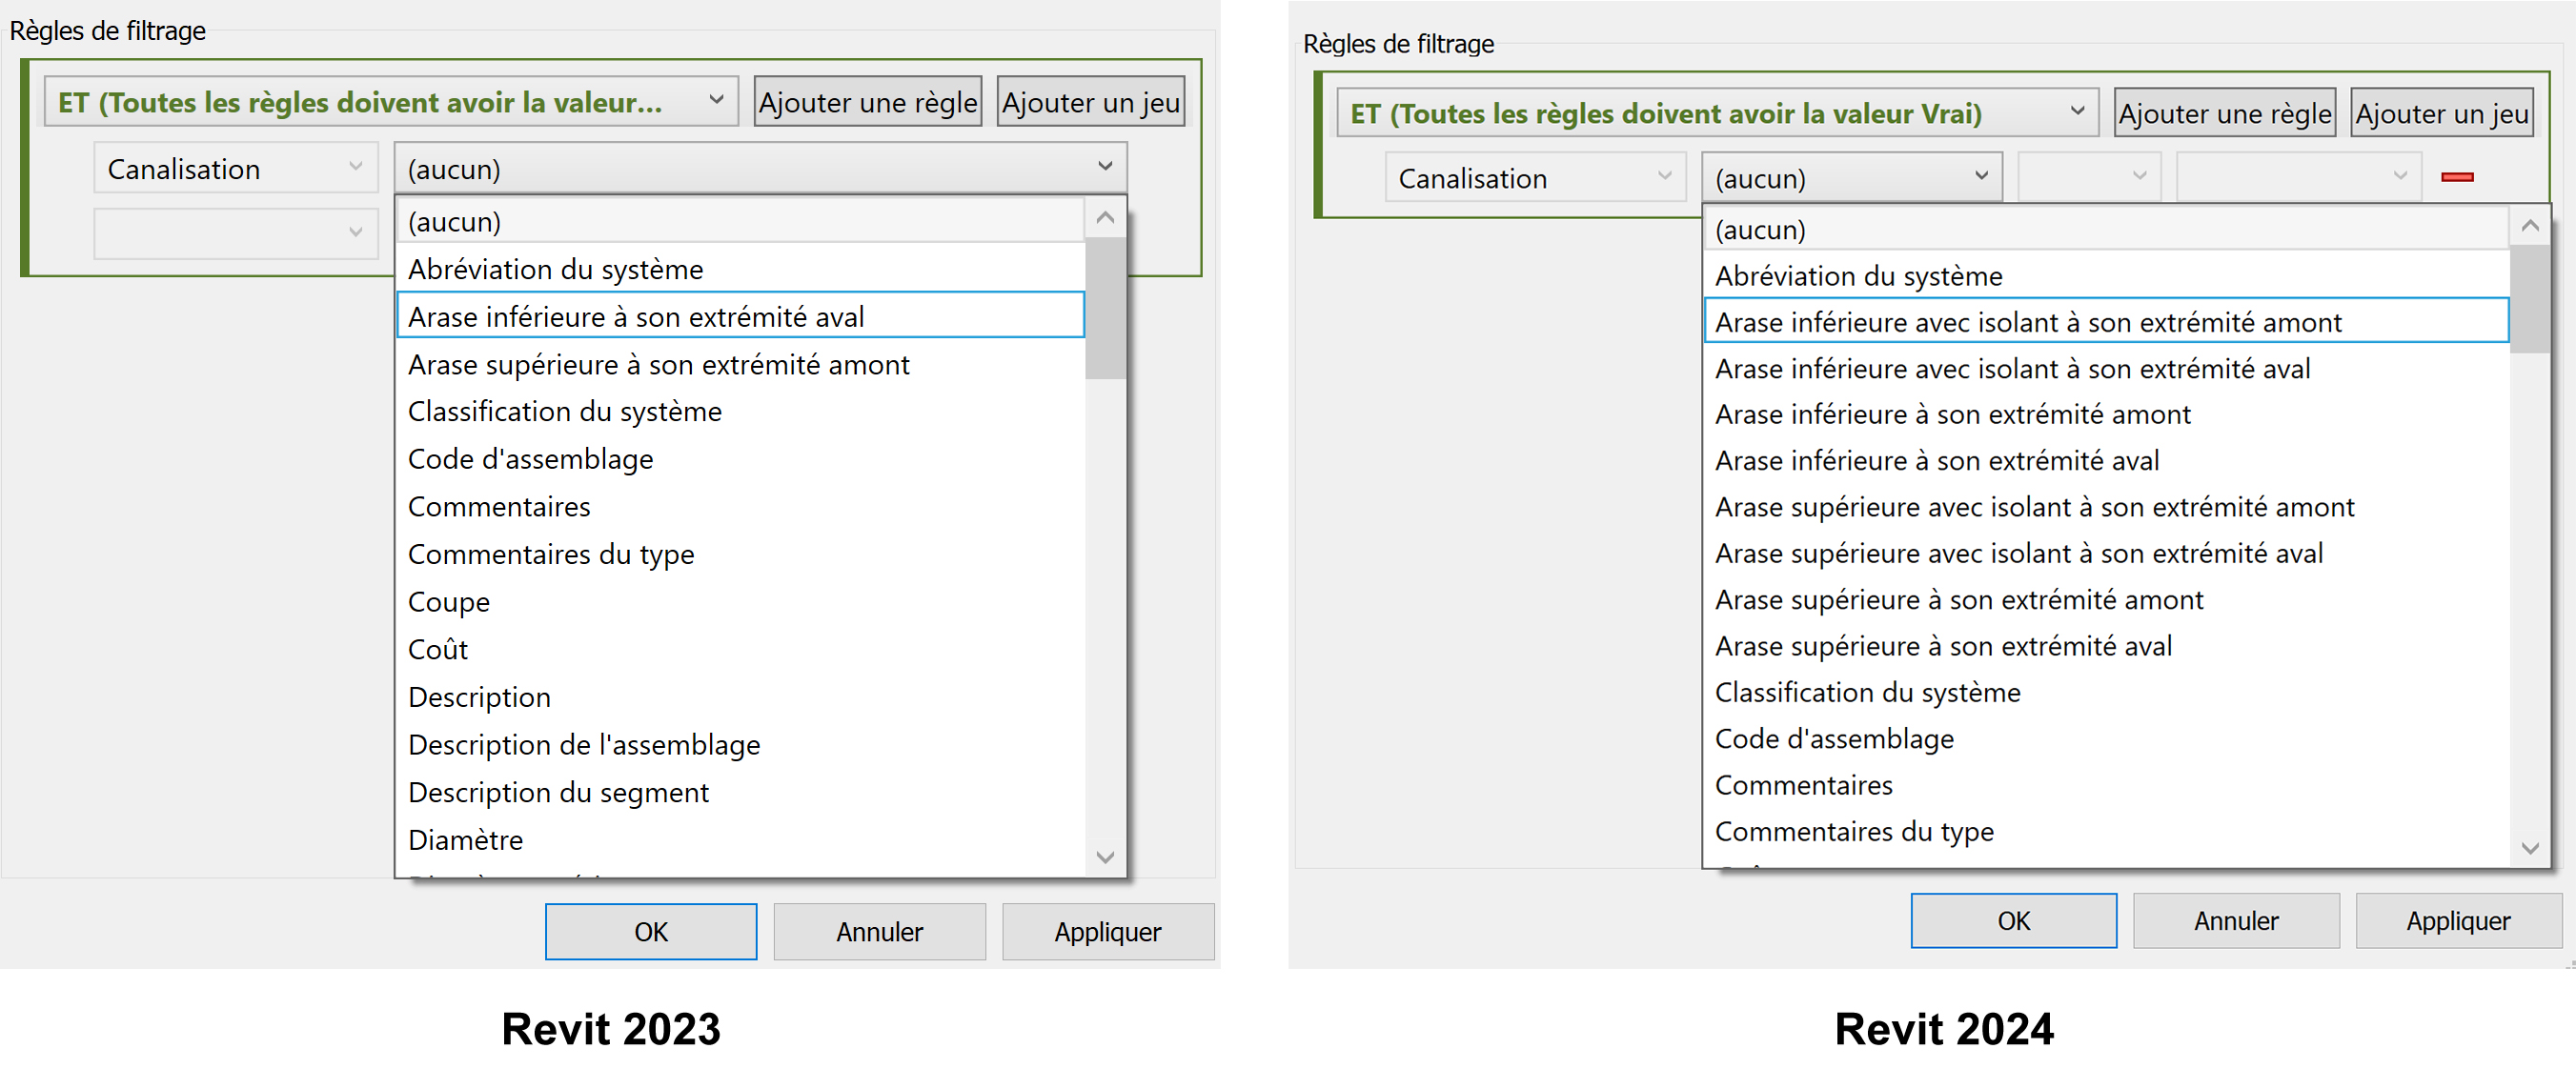The width and height of the screenshot is (2576, 1089).
Task: Click the scroll-up arrow in Revit 2024 list
Action: pos(2531,225)
